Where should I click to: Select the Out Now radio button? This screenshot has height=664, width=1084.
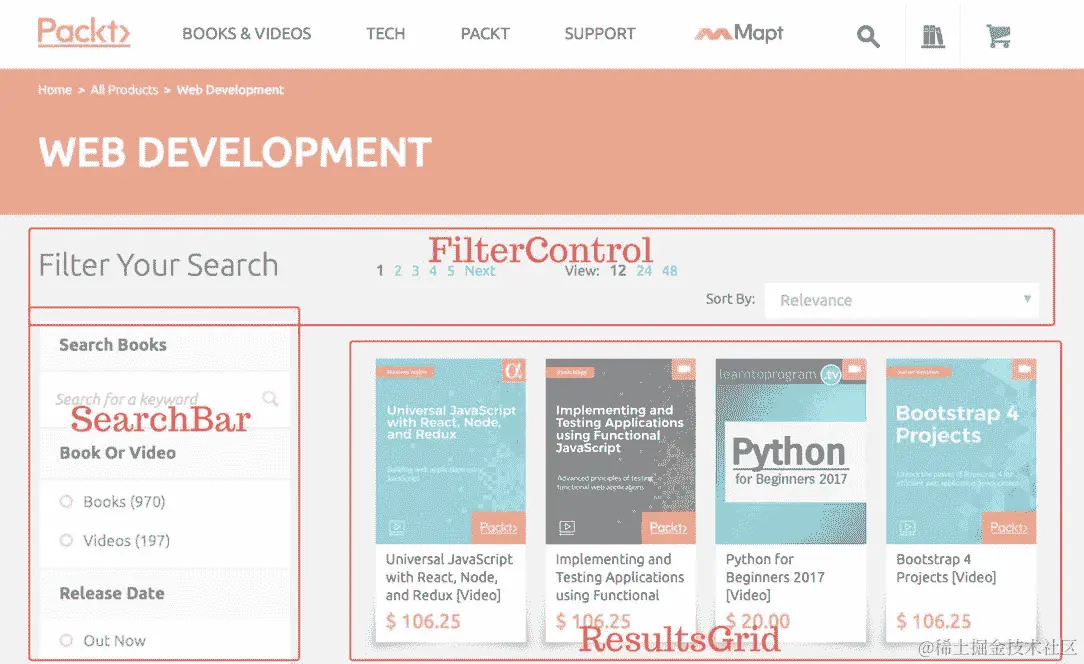(66, 640)
